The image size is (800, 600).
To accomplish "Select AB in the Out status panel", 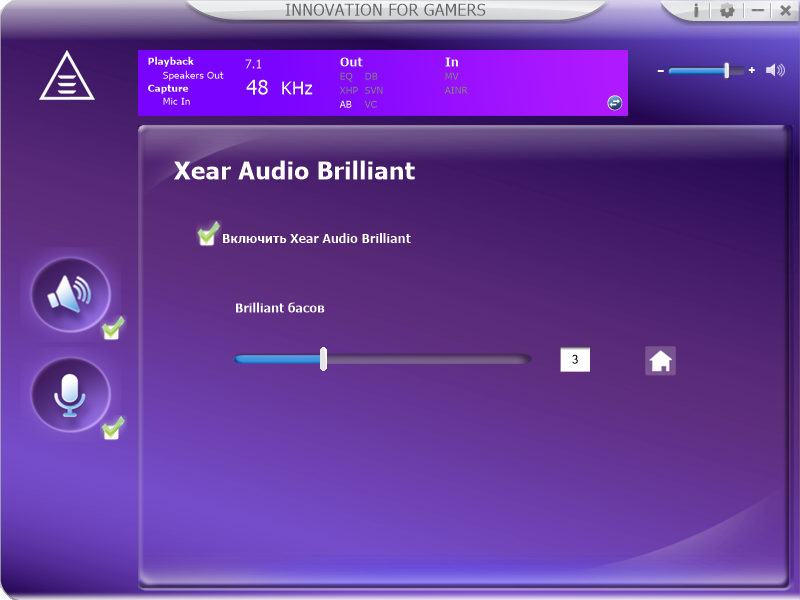I will [x=345, y=104].
